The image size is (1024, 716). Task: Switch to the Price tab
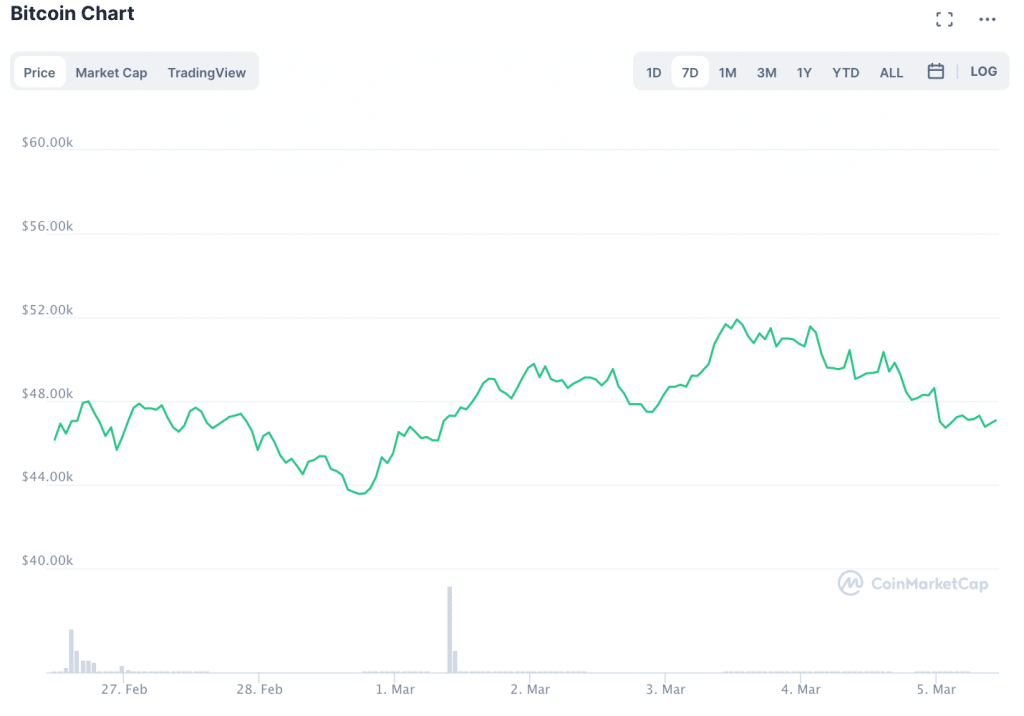[x=40, y=72]
